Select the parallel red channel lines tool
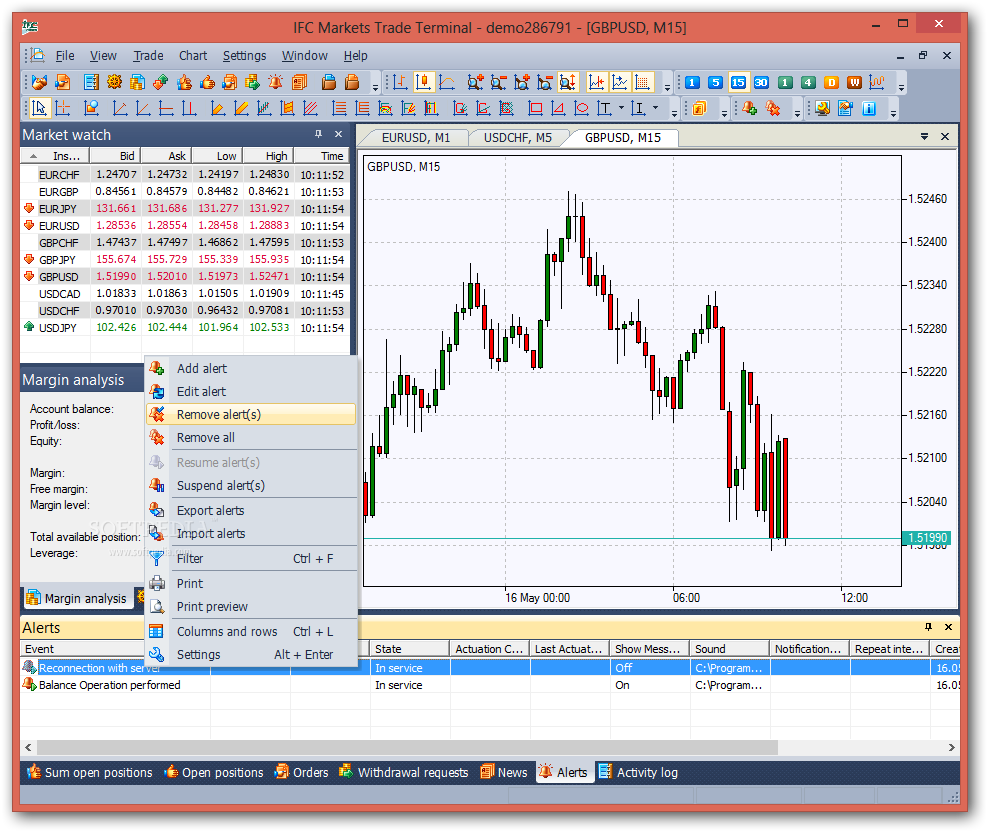Viewport: 988px width, 832px height. 311,108
